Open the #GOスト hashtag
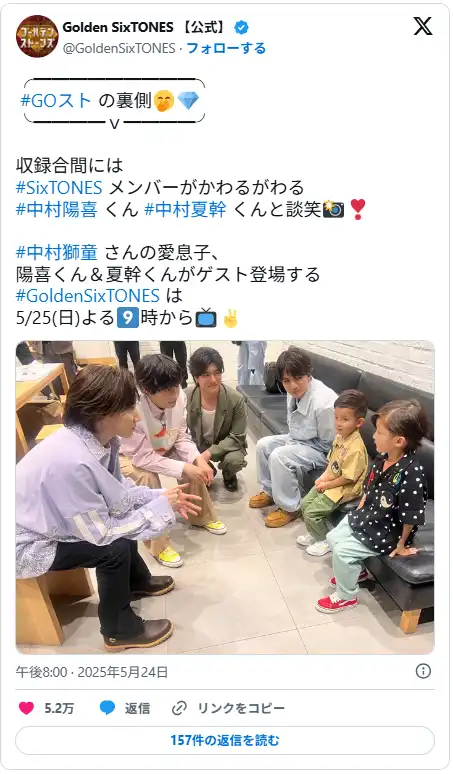Image resolution: width=453 pixels, height=774 pixels. pos(56,101)
